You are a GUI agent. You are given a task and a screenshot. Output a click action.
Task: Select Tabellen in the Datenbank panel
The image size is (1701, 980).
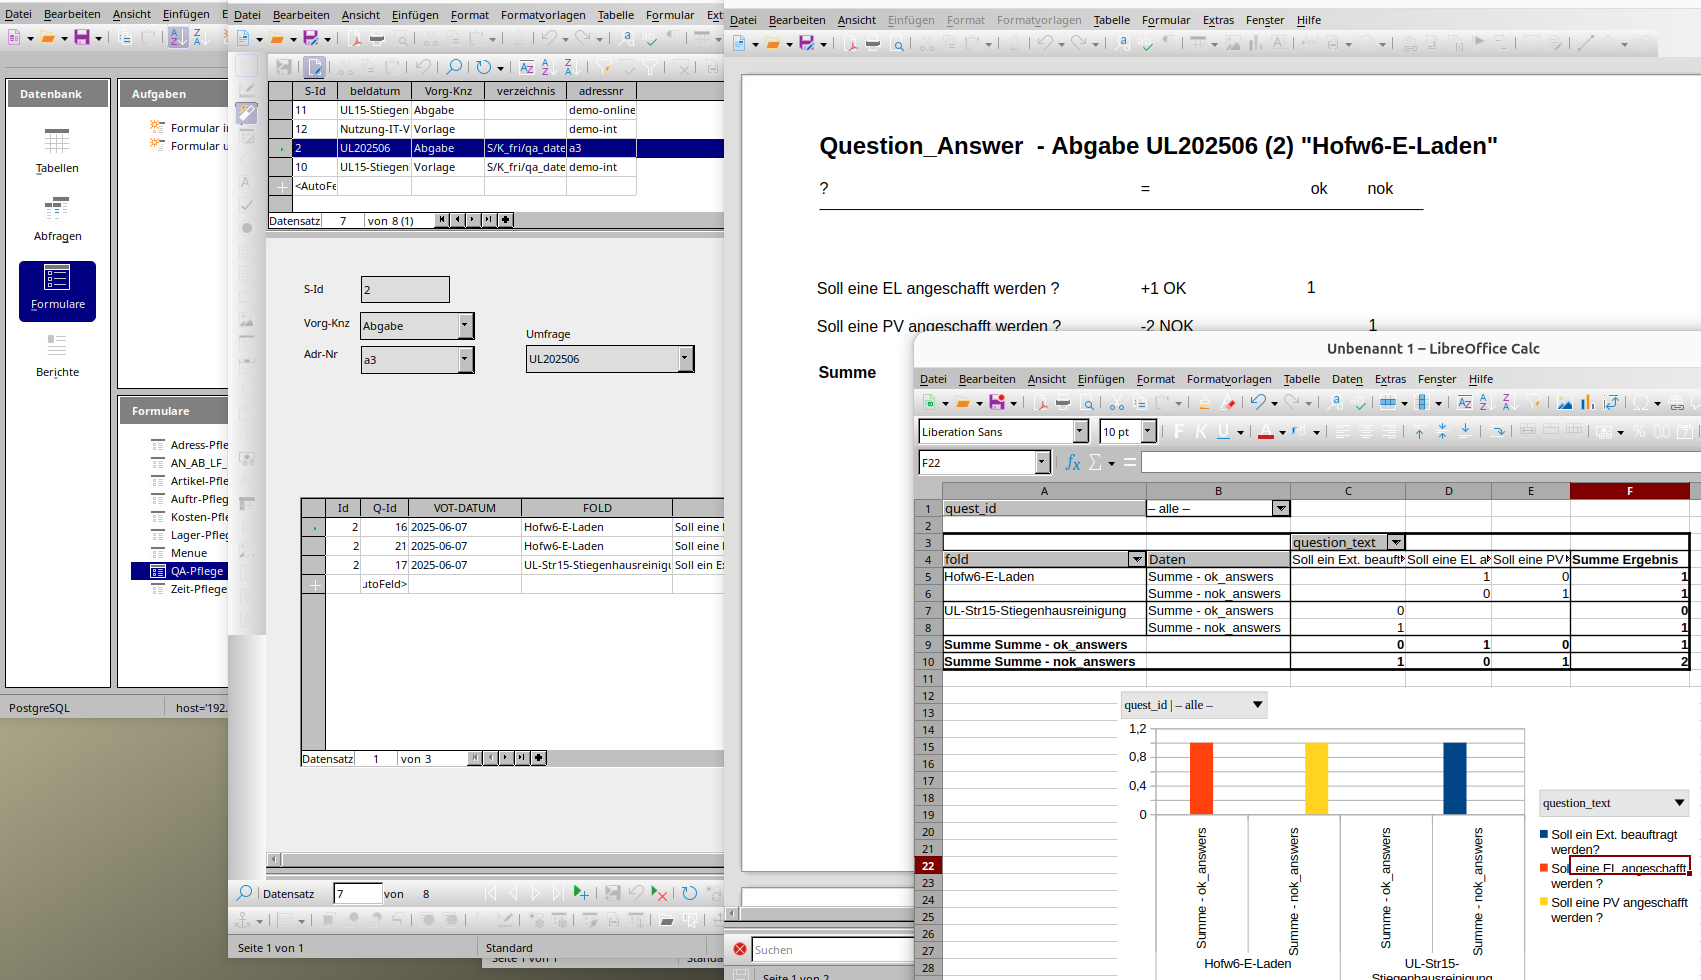click(57, 151)
